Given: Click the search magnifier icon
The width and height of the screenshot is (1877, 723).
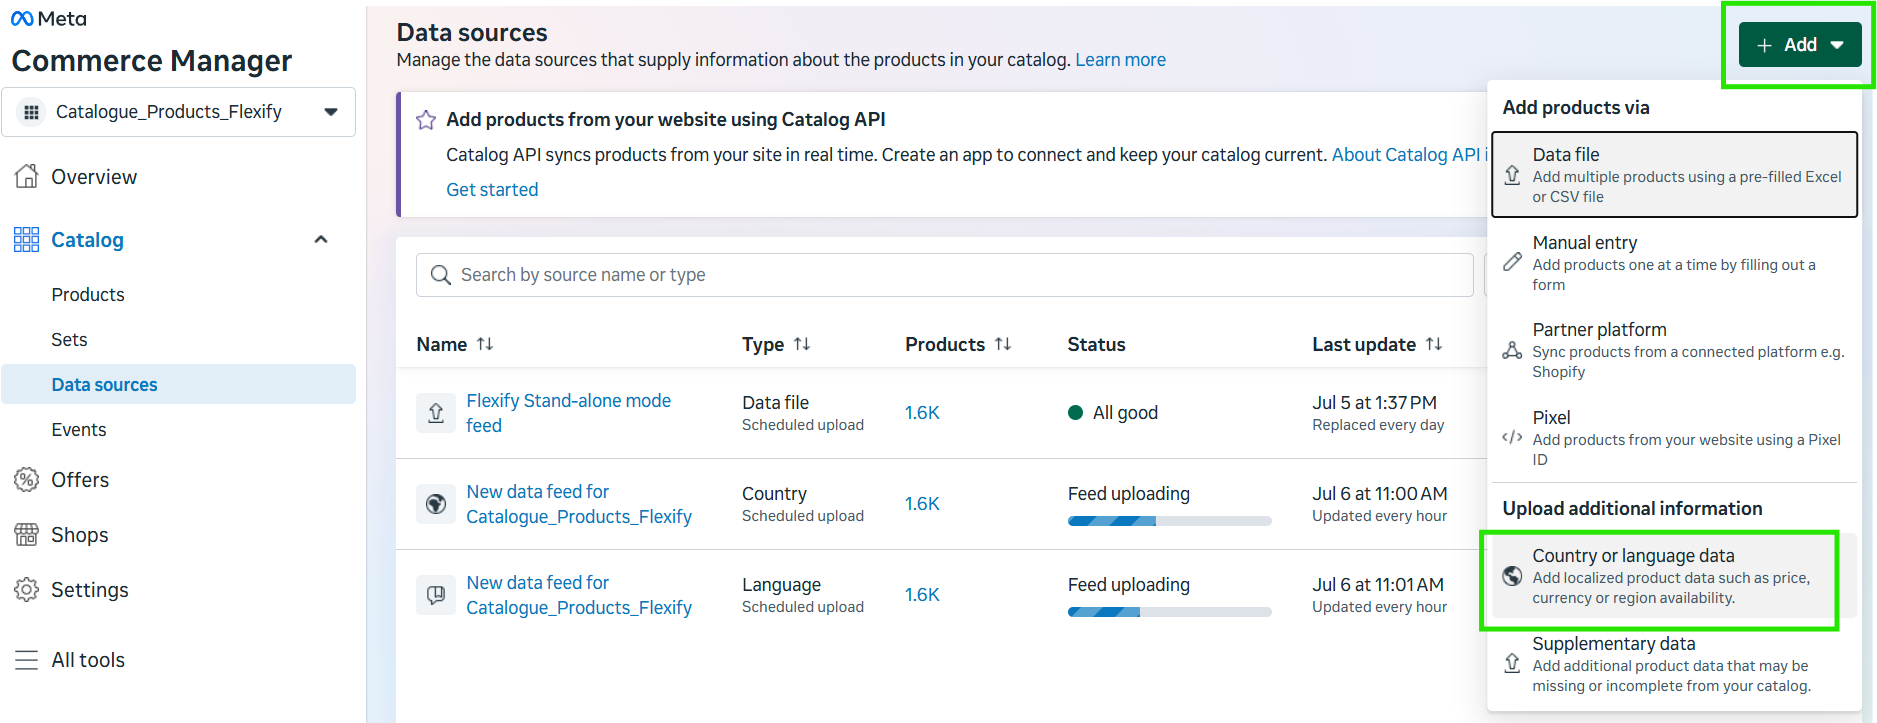Looking at the screenshot, I should [440, 274].
